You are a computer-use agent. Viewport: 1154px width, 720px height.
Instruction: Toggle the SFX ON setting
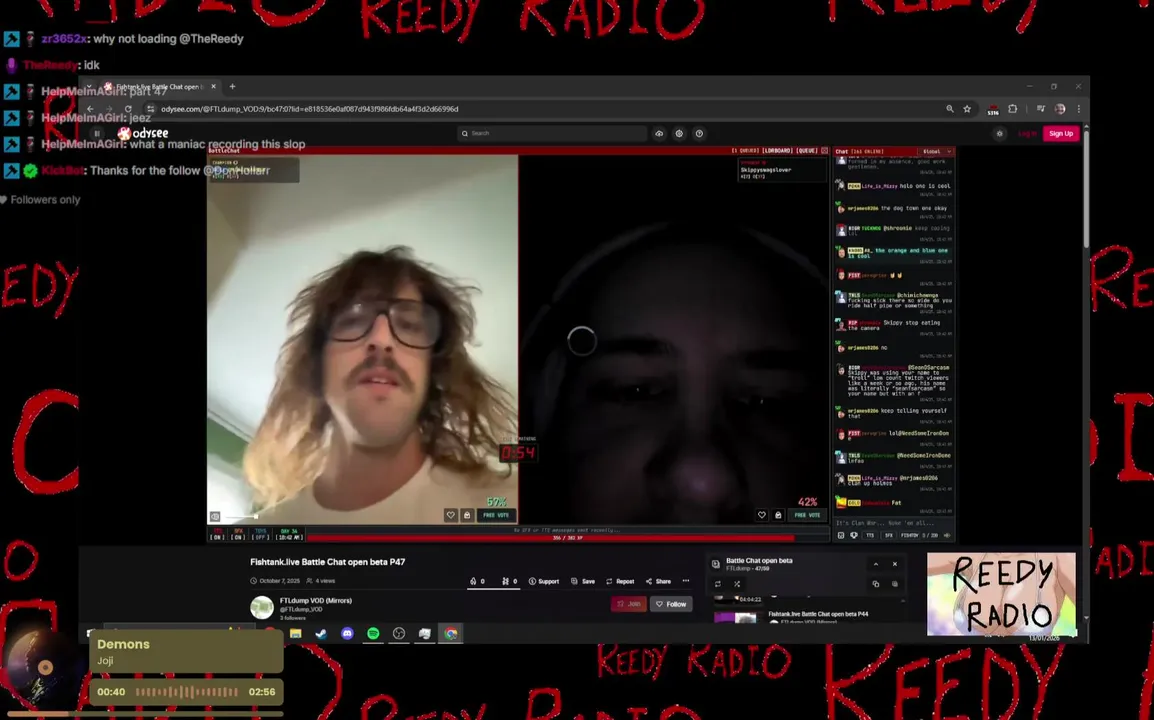click(238, 534)
